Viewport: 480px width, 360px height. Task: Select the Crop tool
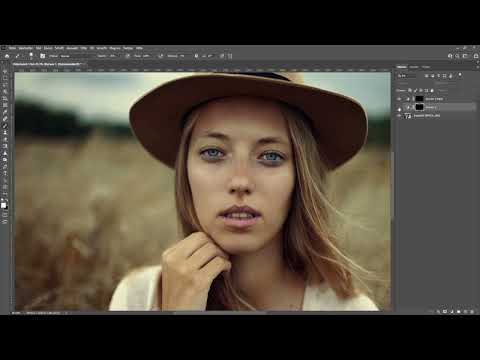5,98
